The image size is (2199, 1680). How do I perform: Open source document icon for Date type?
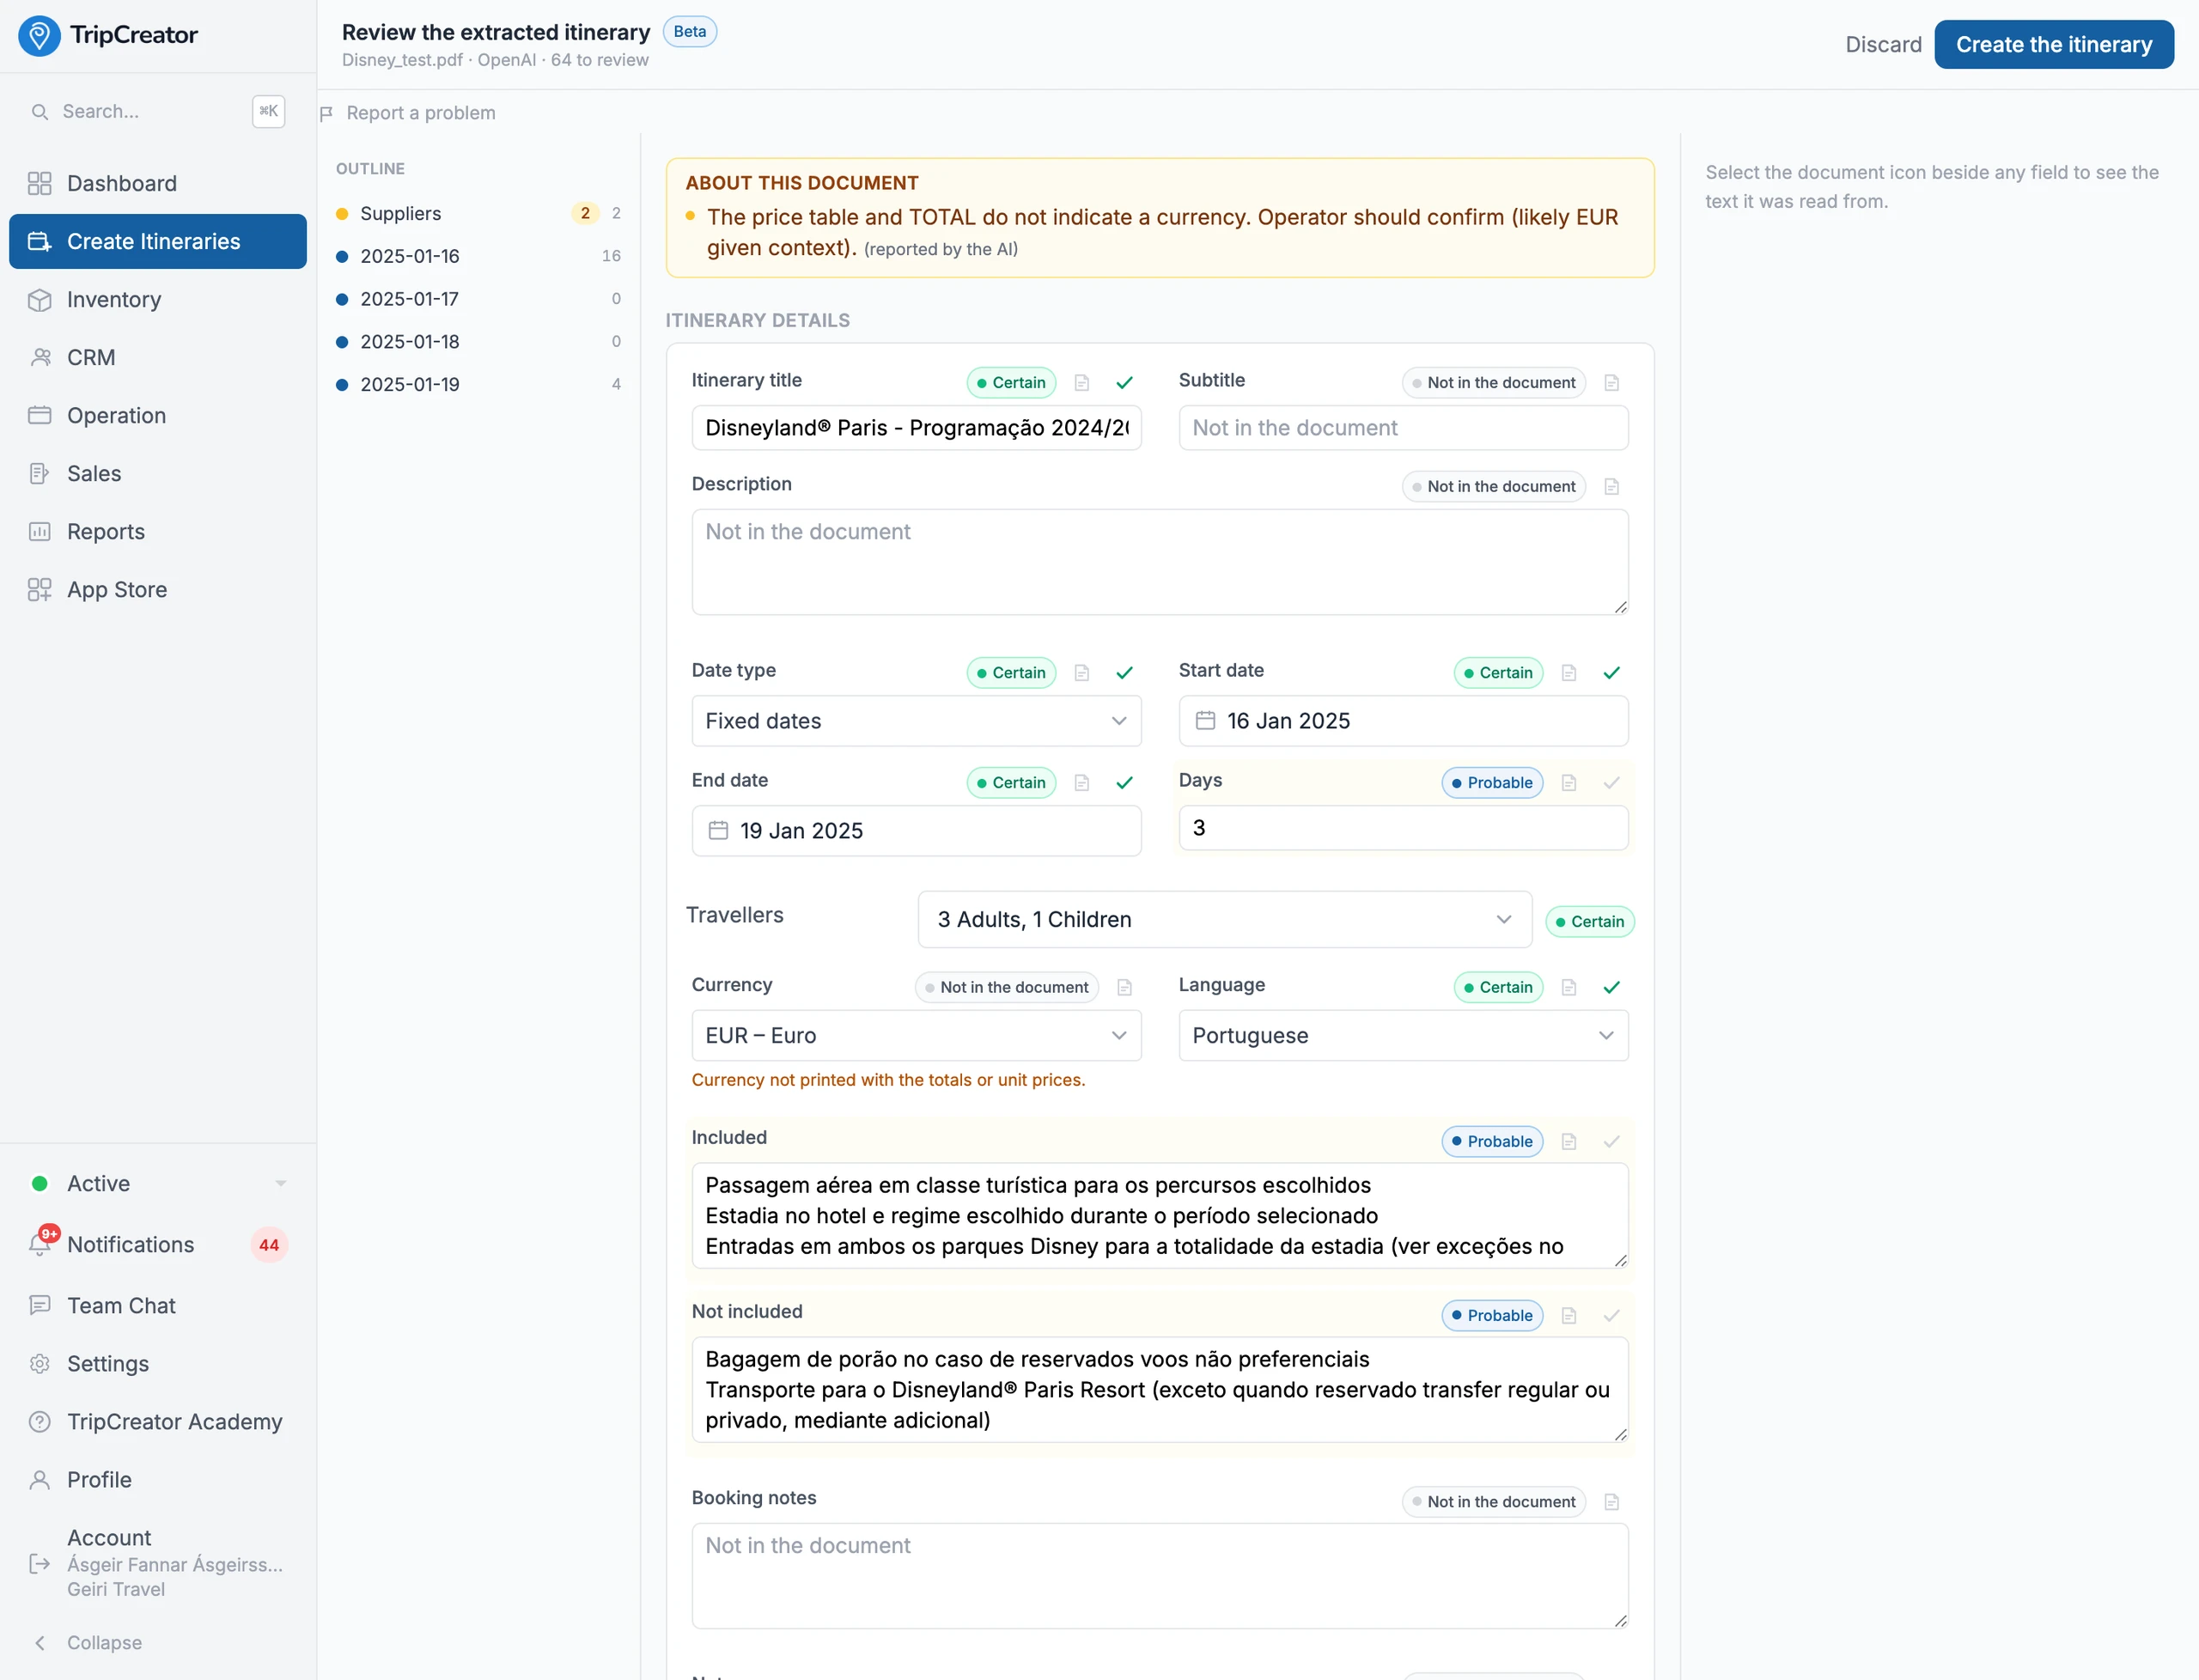click(1081, 673)
